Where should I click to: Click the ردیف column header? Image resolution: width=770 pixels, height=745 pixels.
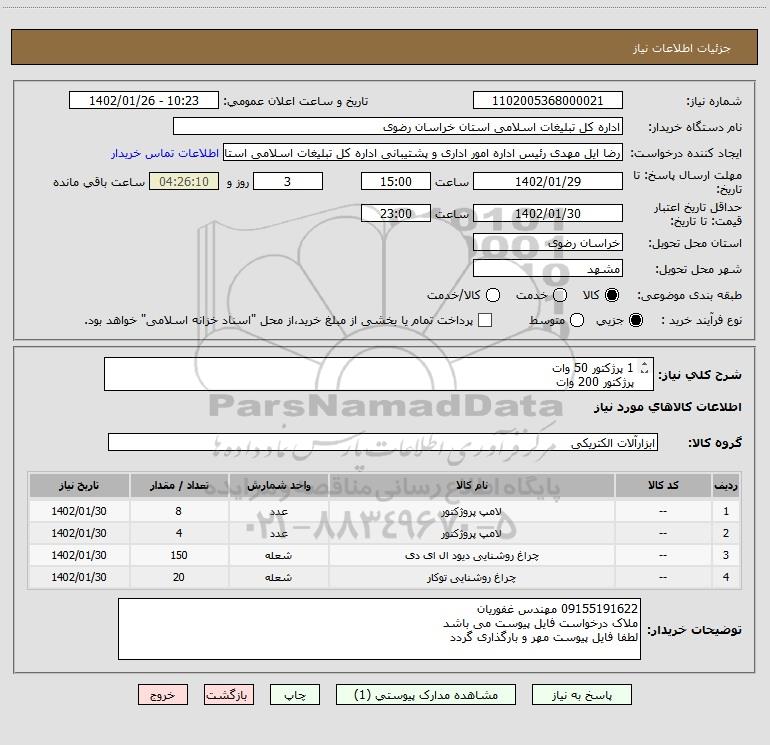pyautogui.click(x=726, y=485)
